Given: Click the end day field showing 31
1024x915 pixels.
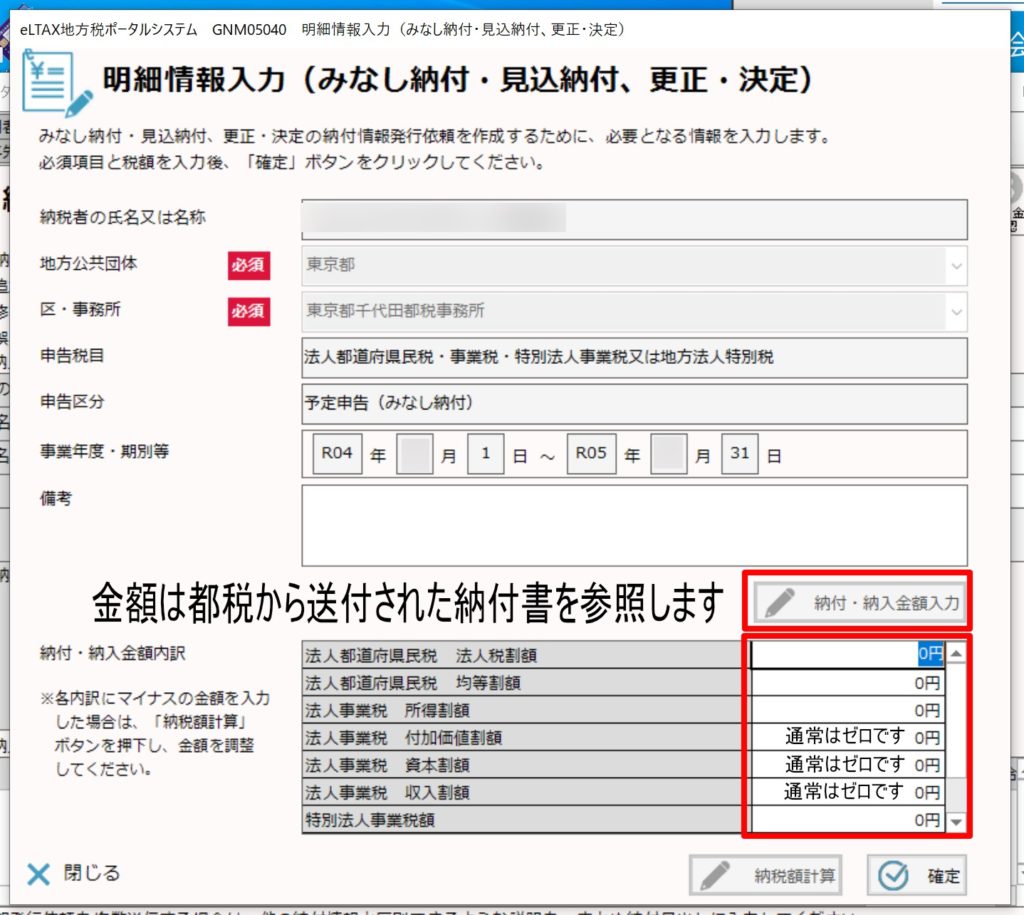Looking at the screenshot, I should point(739,454).
